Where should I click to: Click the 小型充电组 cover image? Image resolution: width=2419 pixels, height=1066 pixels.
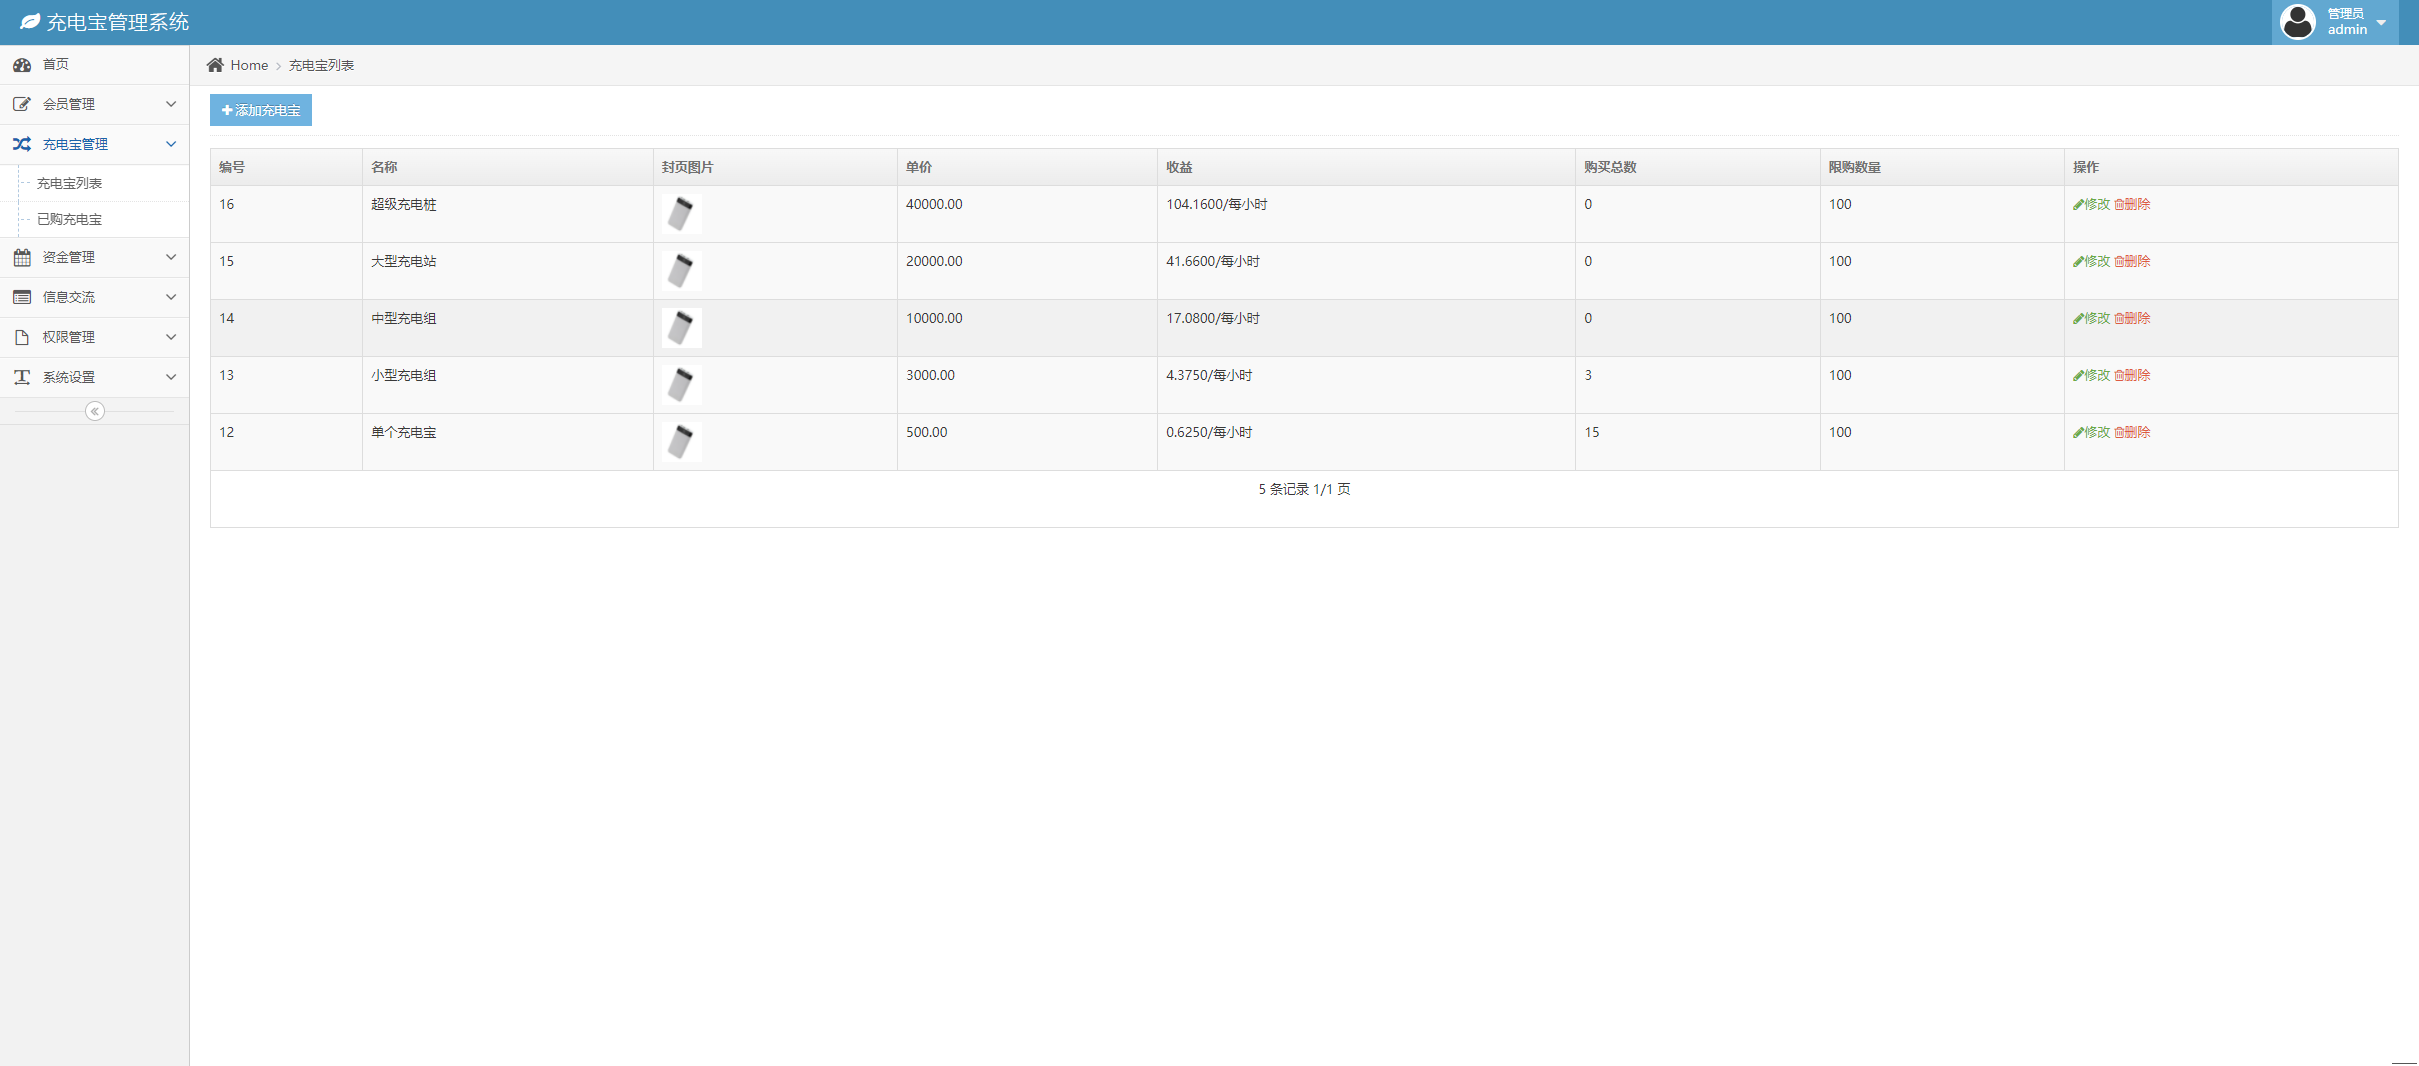click(x=681, y=384)
